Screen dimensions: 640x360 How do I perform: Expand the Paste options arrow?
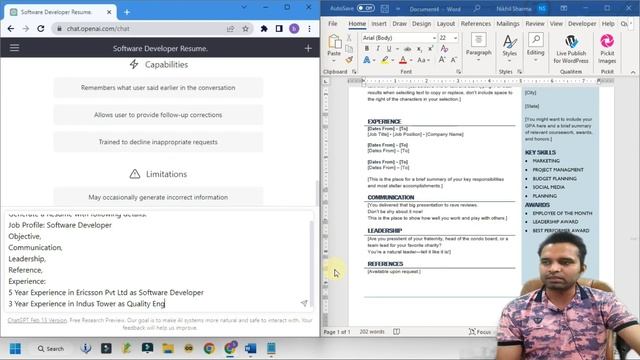pos(334,60)
